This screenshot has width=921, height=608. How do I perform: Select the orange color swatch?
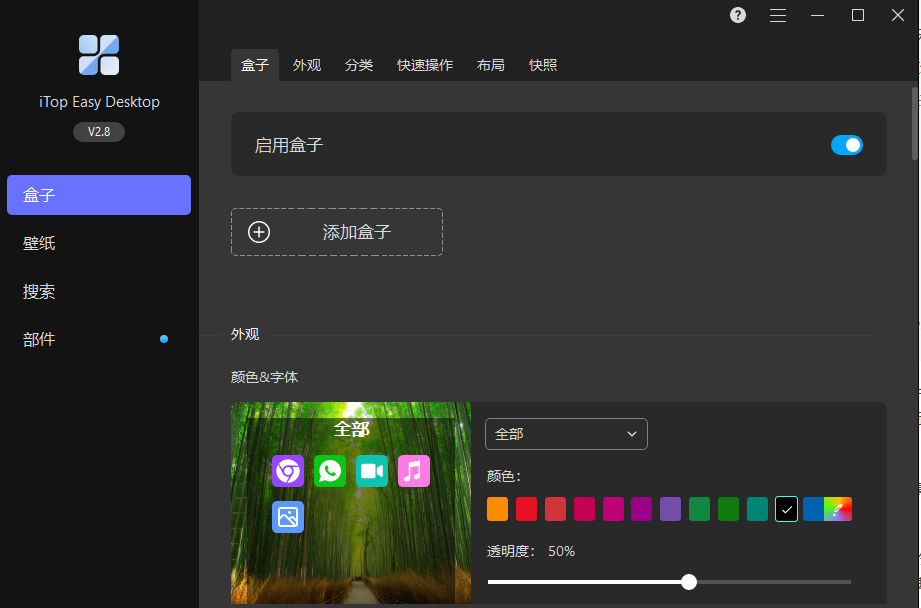[497, 509]
